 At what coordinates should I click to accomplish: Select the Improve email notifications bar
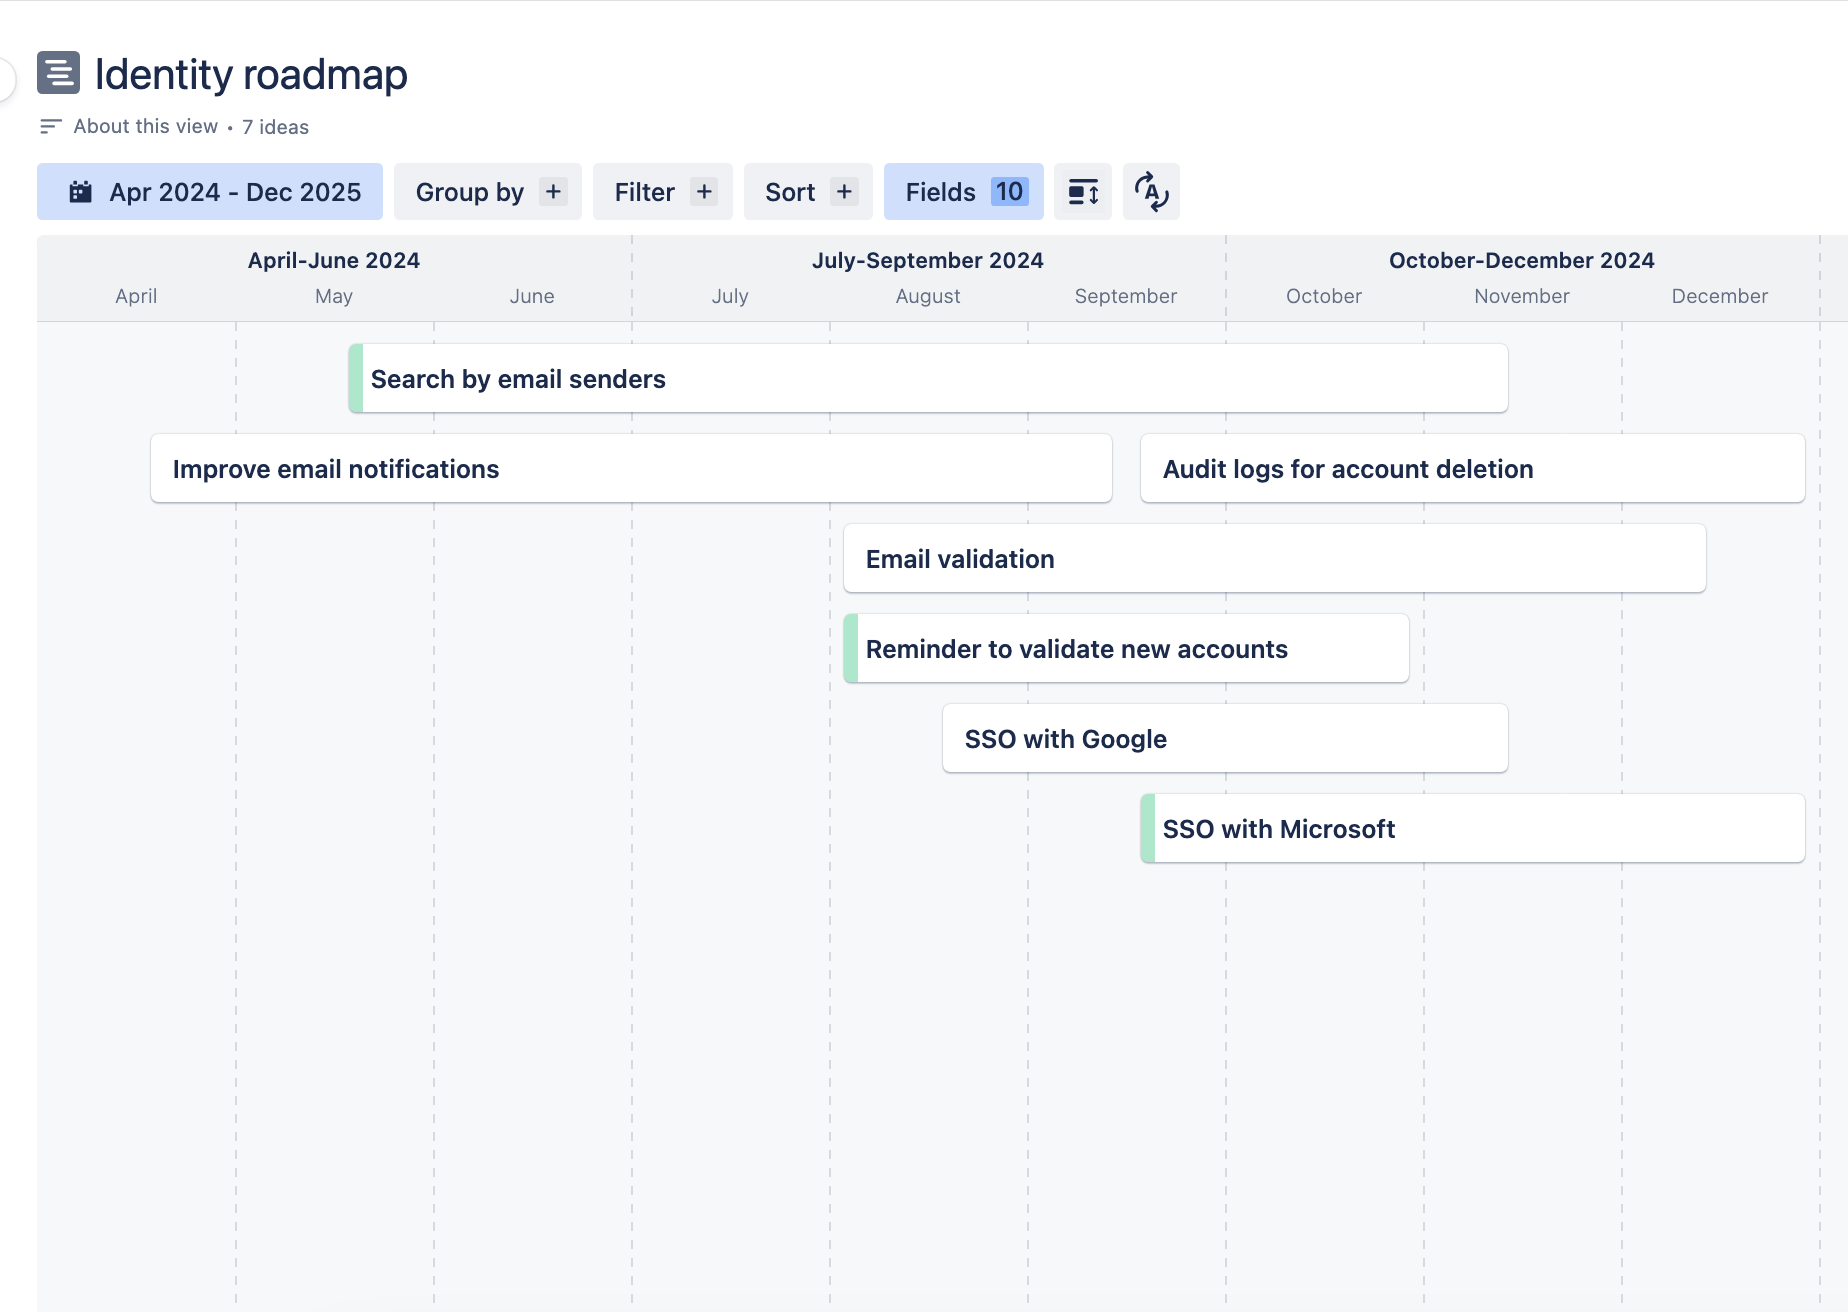631,469
